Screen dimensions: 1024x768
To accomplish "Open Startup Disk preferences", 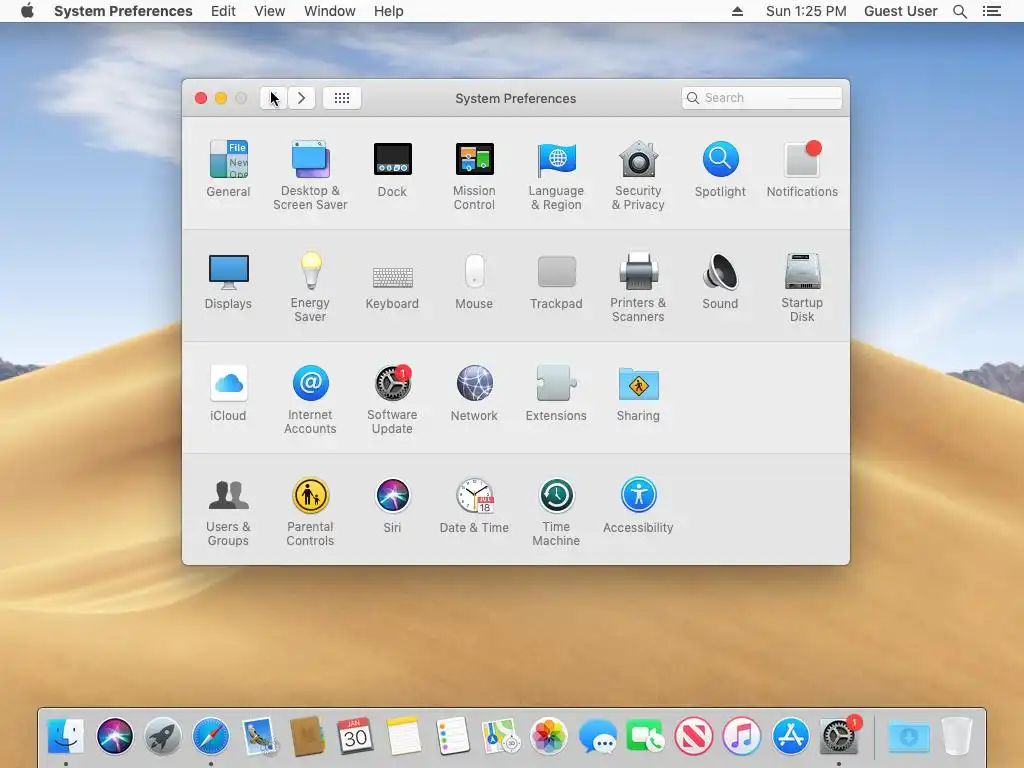I will click(x=802, y=287).
